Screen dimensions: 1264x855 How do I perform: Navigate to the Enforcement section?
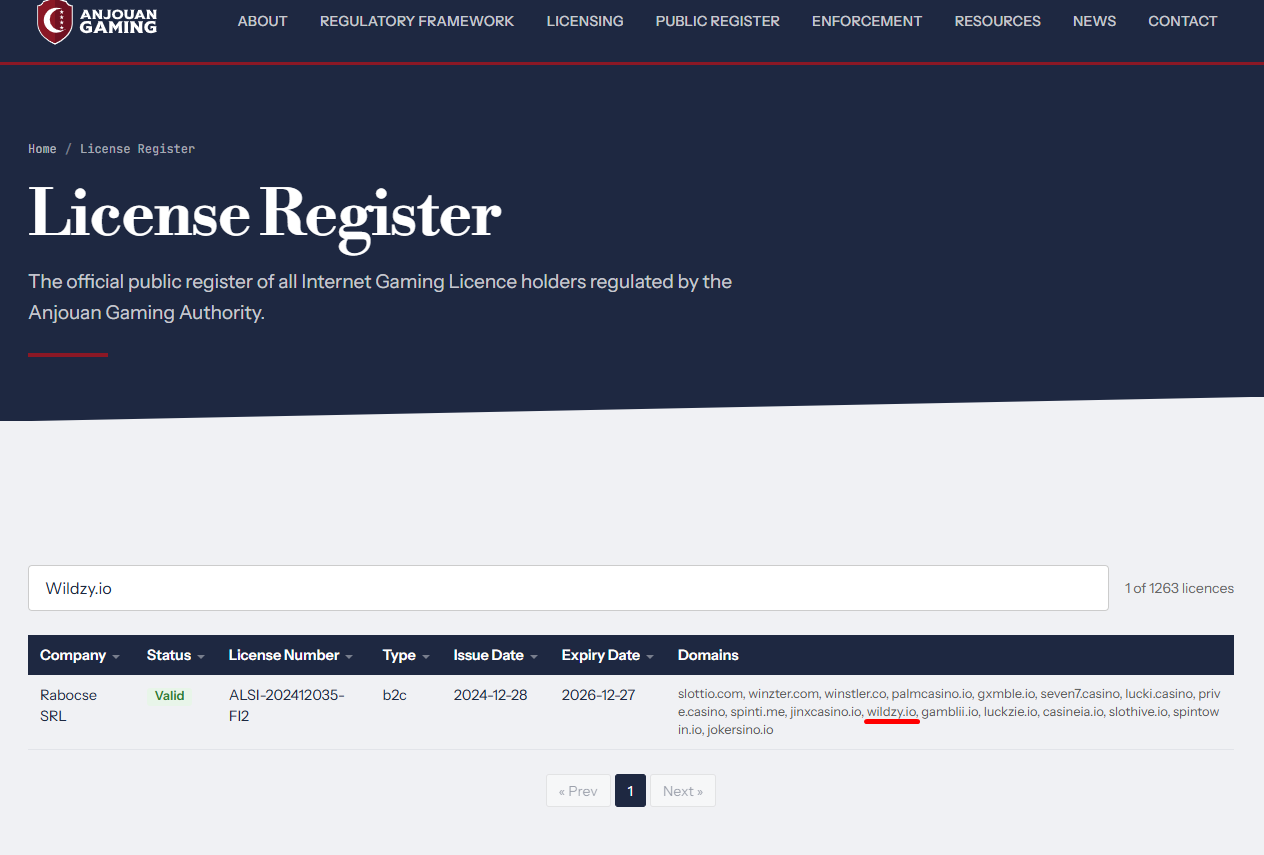pos(867,21)
